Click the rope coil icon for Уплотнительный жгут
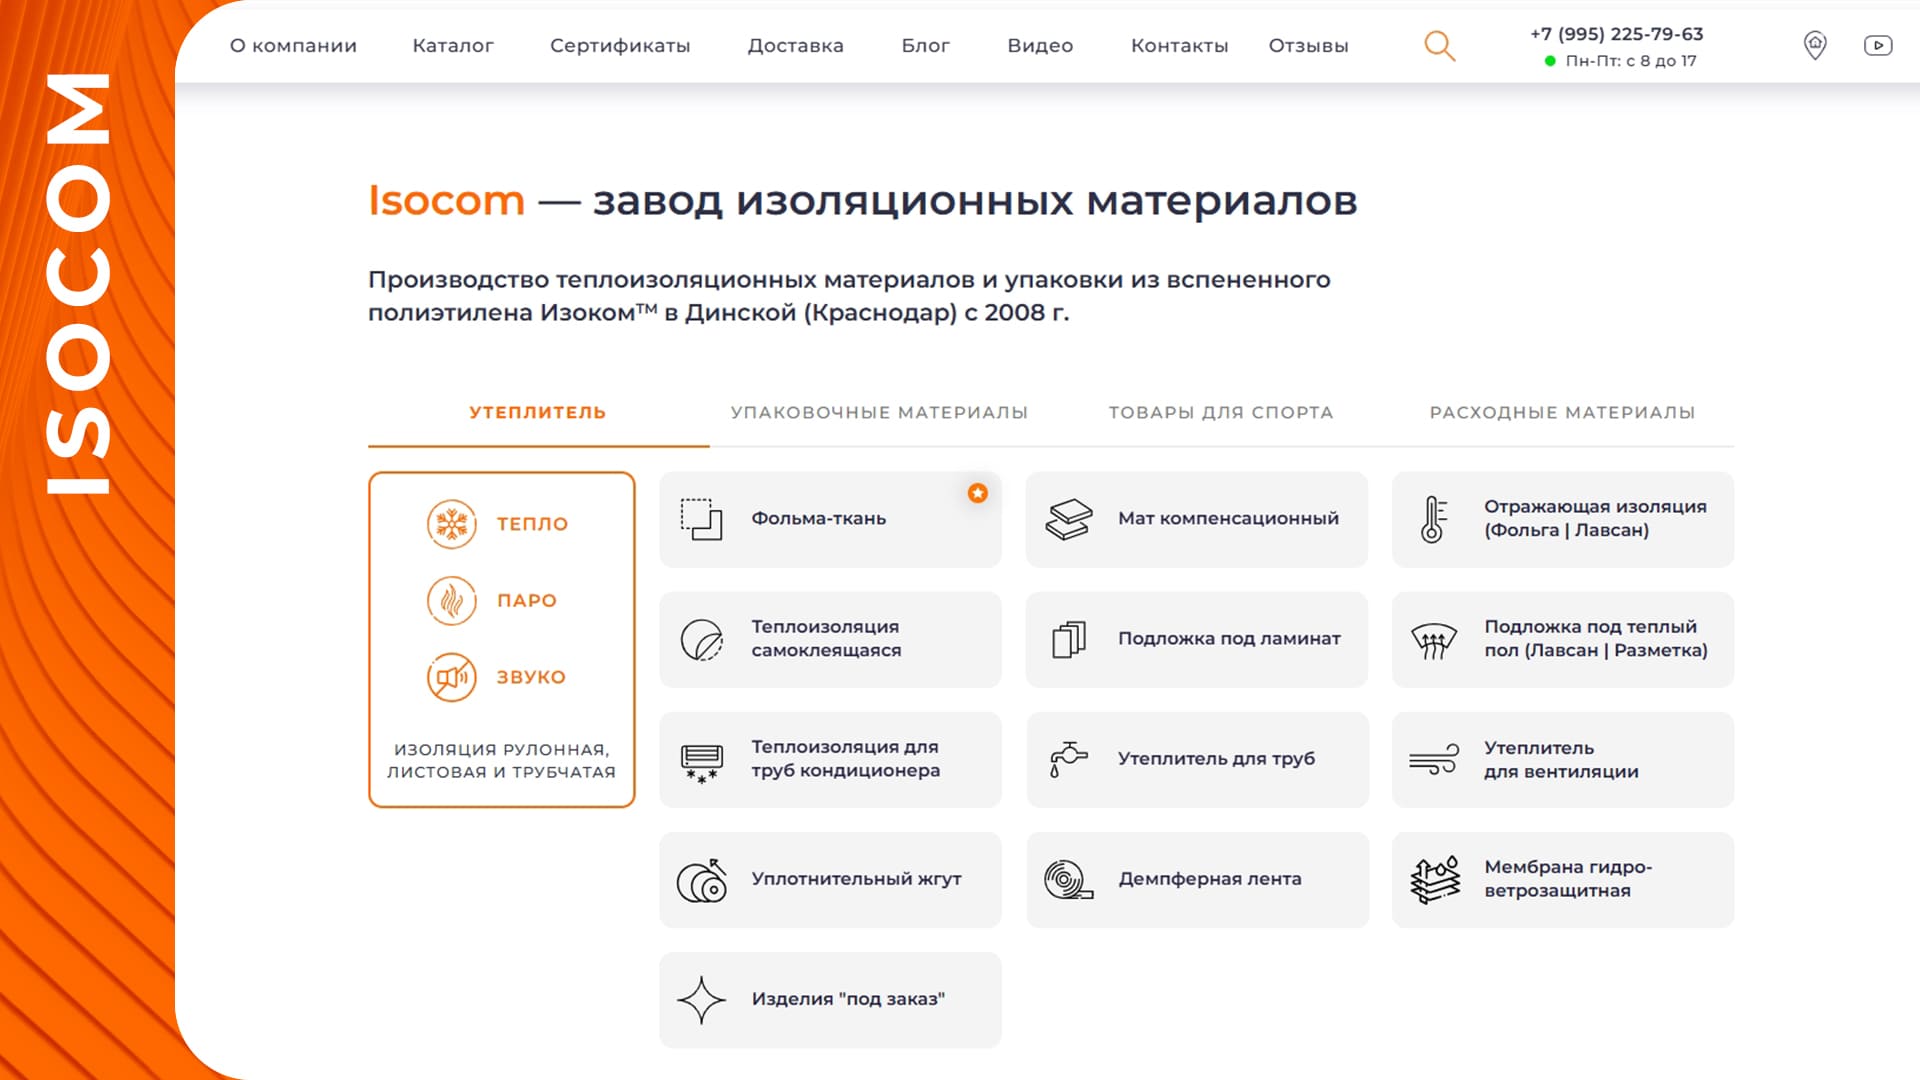Viewport: 1920px width, 1080px height. [702, 880]
